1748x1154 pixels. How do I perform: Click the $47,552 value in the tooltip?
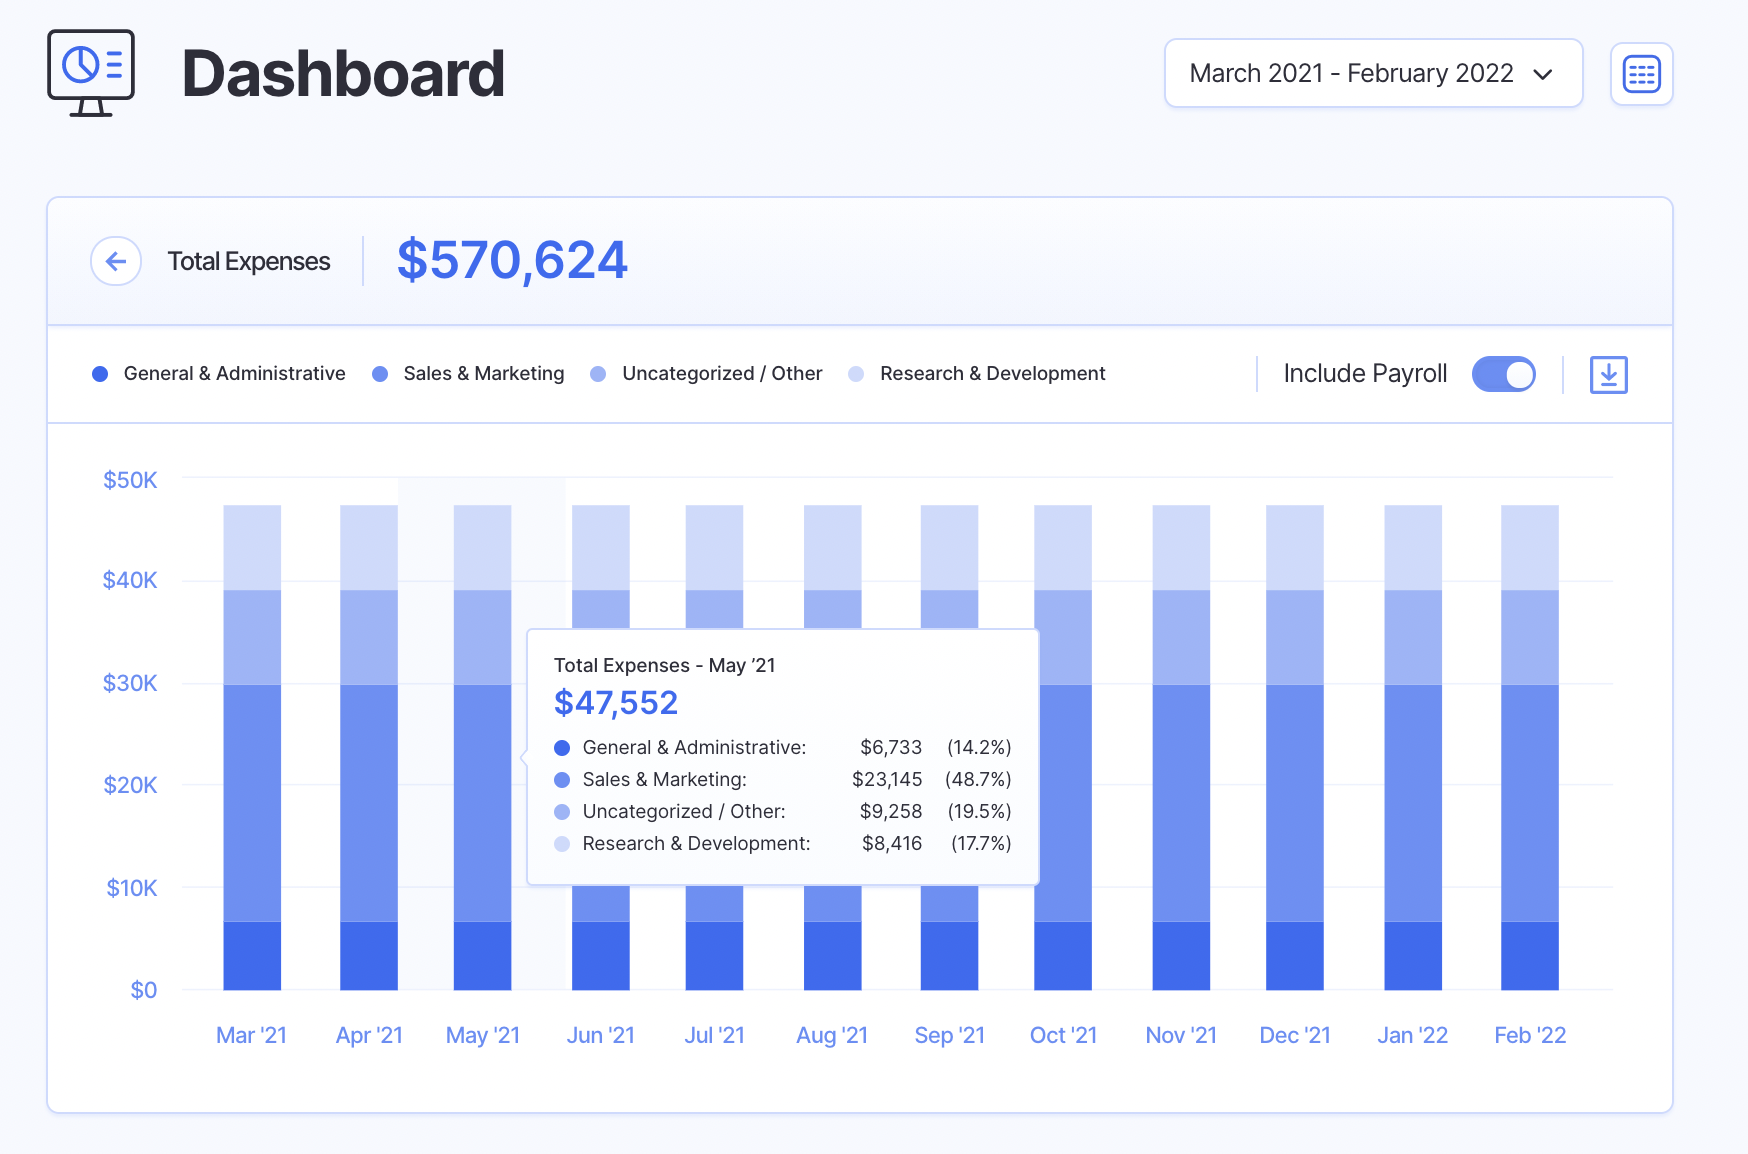615,702
